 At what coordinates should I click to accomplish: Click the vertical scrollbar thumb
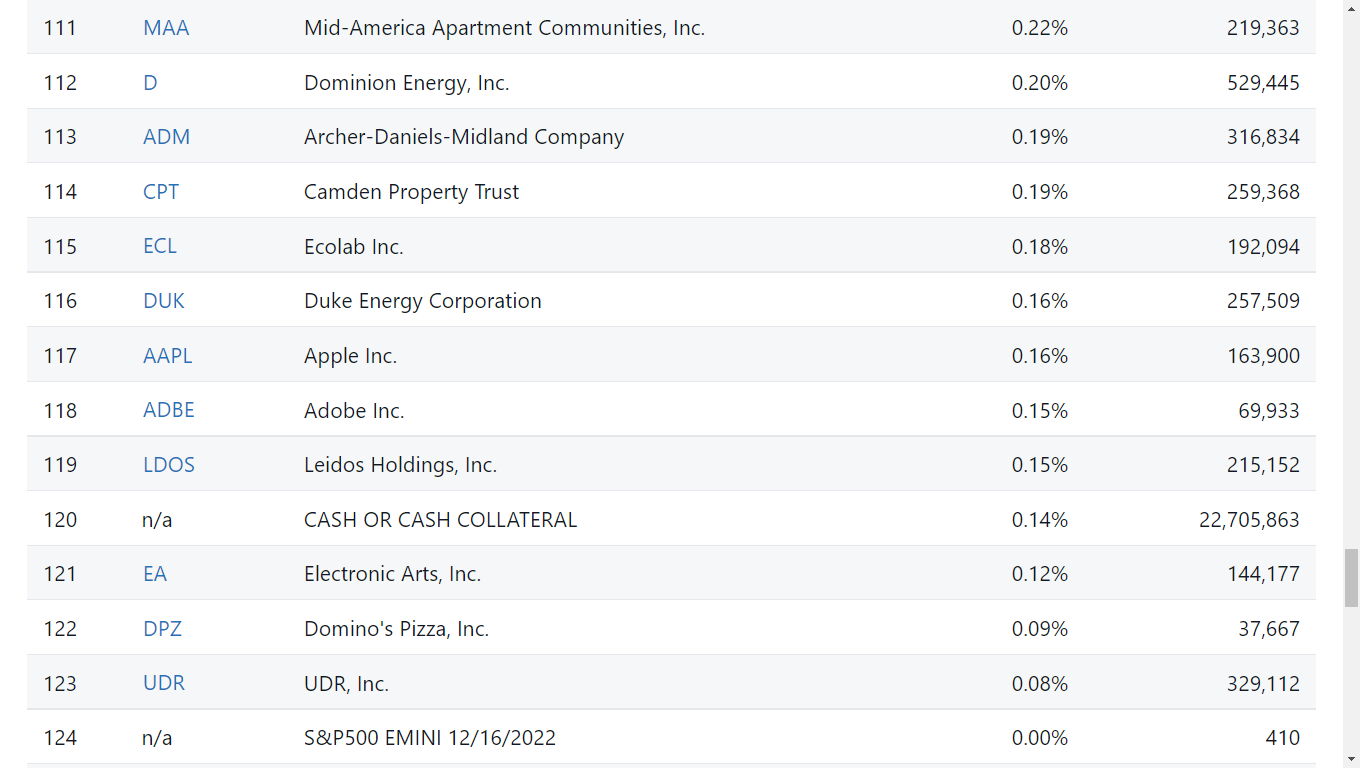point(1351,578)
